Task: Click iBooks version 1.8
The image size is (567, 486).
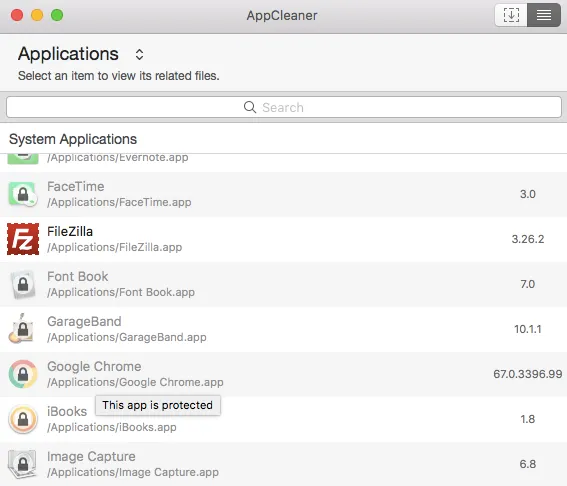Action: [528, 419]
